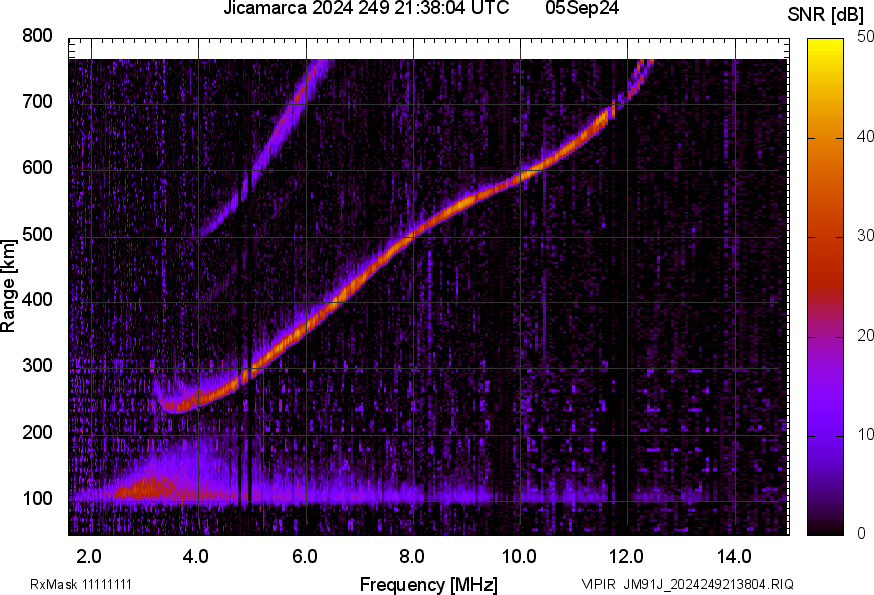Screen dimensions: 874x595
Task: Click the title text 'Jicamarca 2024 249 21:38:04 UTC'
Action: 366,8
